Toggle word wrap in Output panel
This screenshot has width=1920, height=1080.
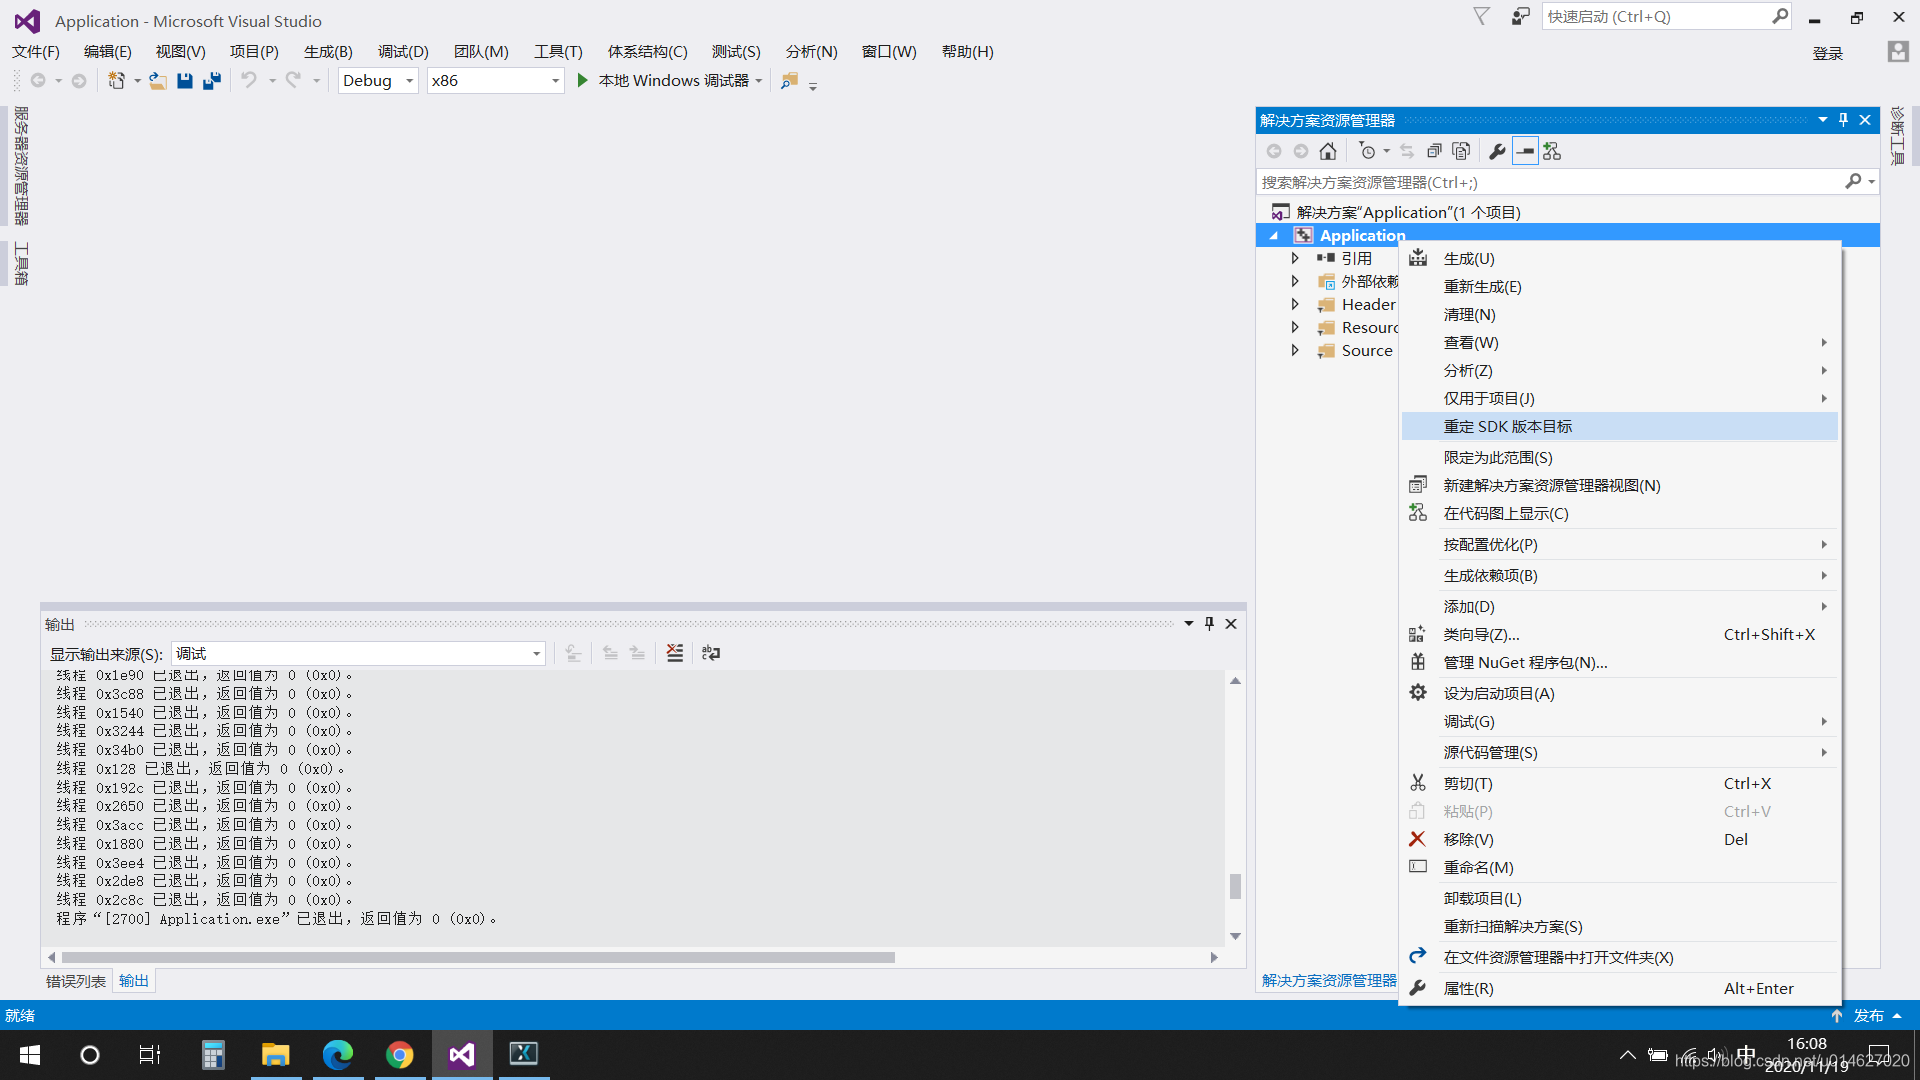click(x=711, y=653)
